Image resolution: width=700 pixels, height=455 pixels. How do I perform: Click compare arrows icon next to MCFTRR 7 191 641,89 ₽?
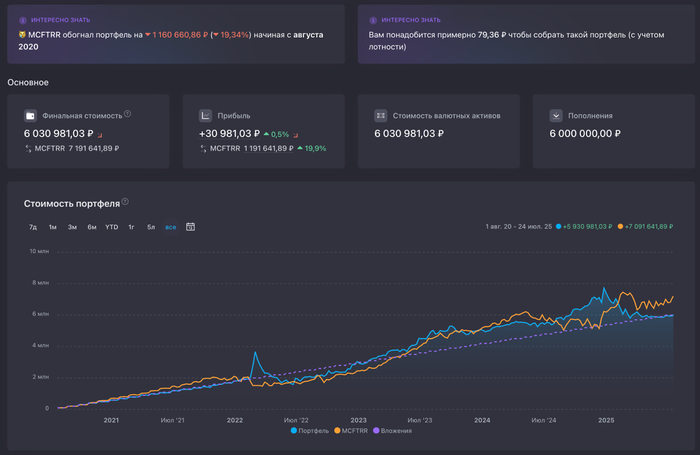pos(28,148)
